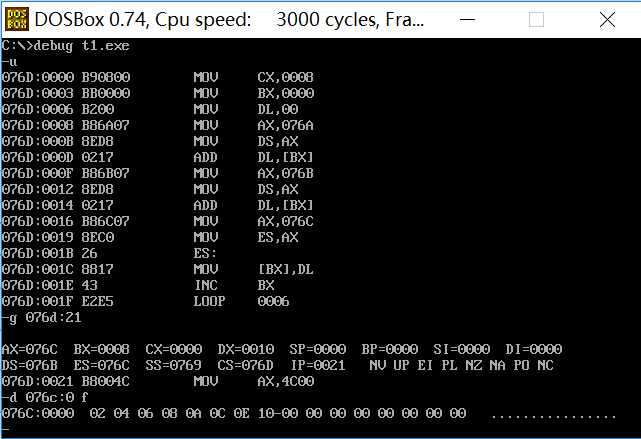The width and height of the screenshot is (641, 439).
Task: Click address 076D:000B line
Action: pyautogui.click(x=150, y=141)
